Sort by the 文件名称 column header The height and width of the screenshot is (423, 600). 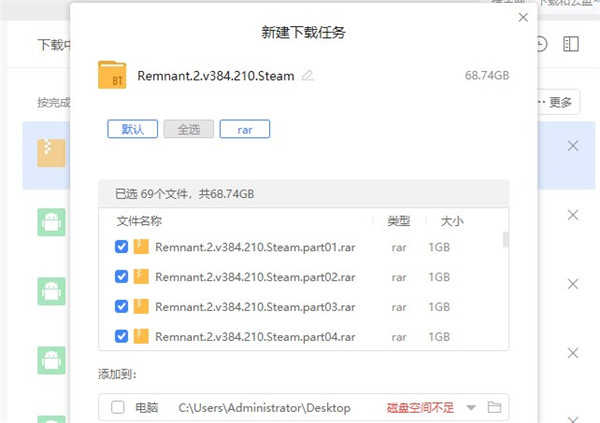139,221
